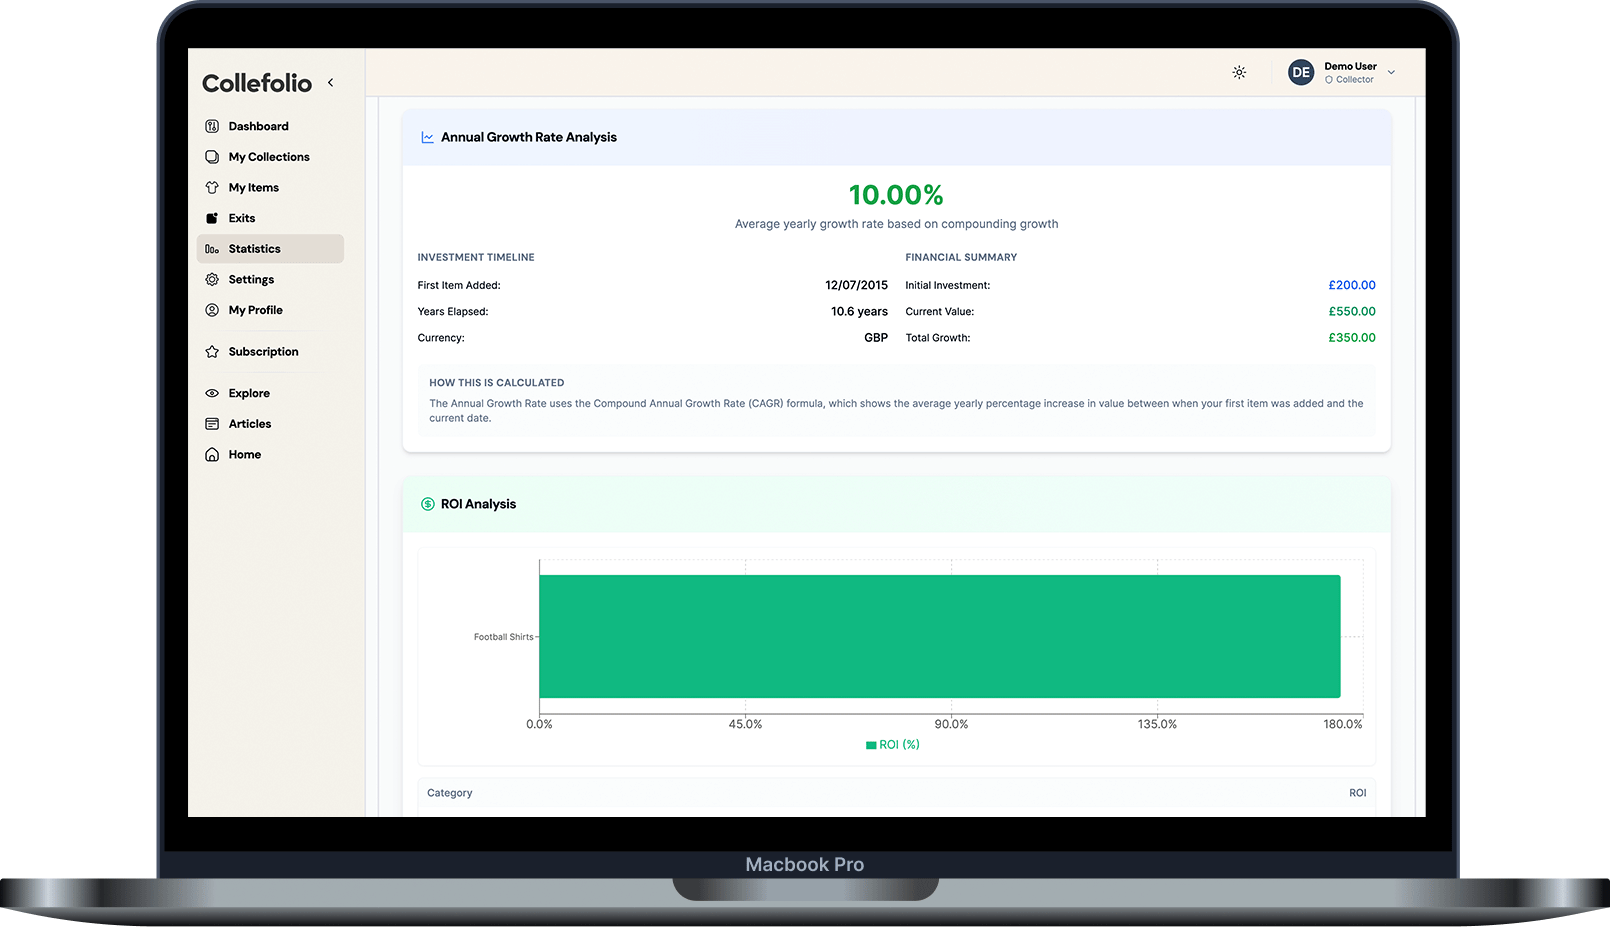This screenshot has width=1610, height=944.
Task: Click the green Football Shirts ROI bar
Action: [939, 636]
